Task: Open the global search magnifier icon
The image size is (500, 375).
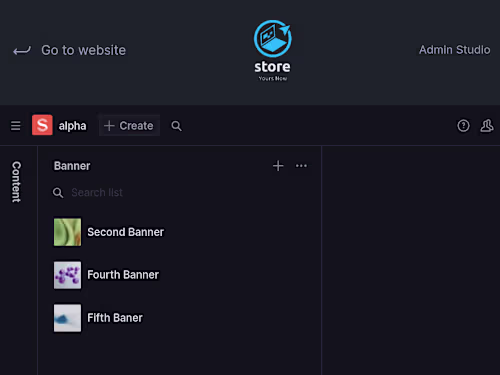Action: coord(176,126)
